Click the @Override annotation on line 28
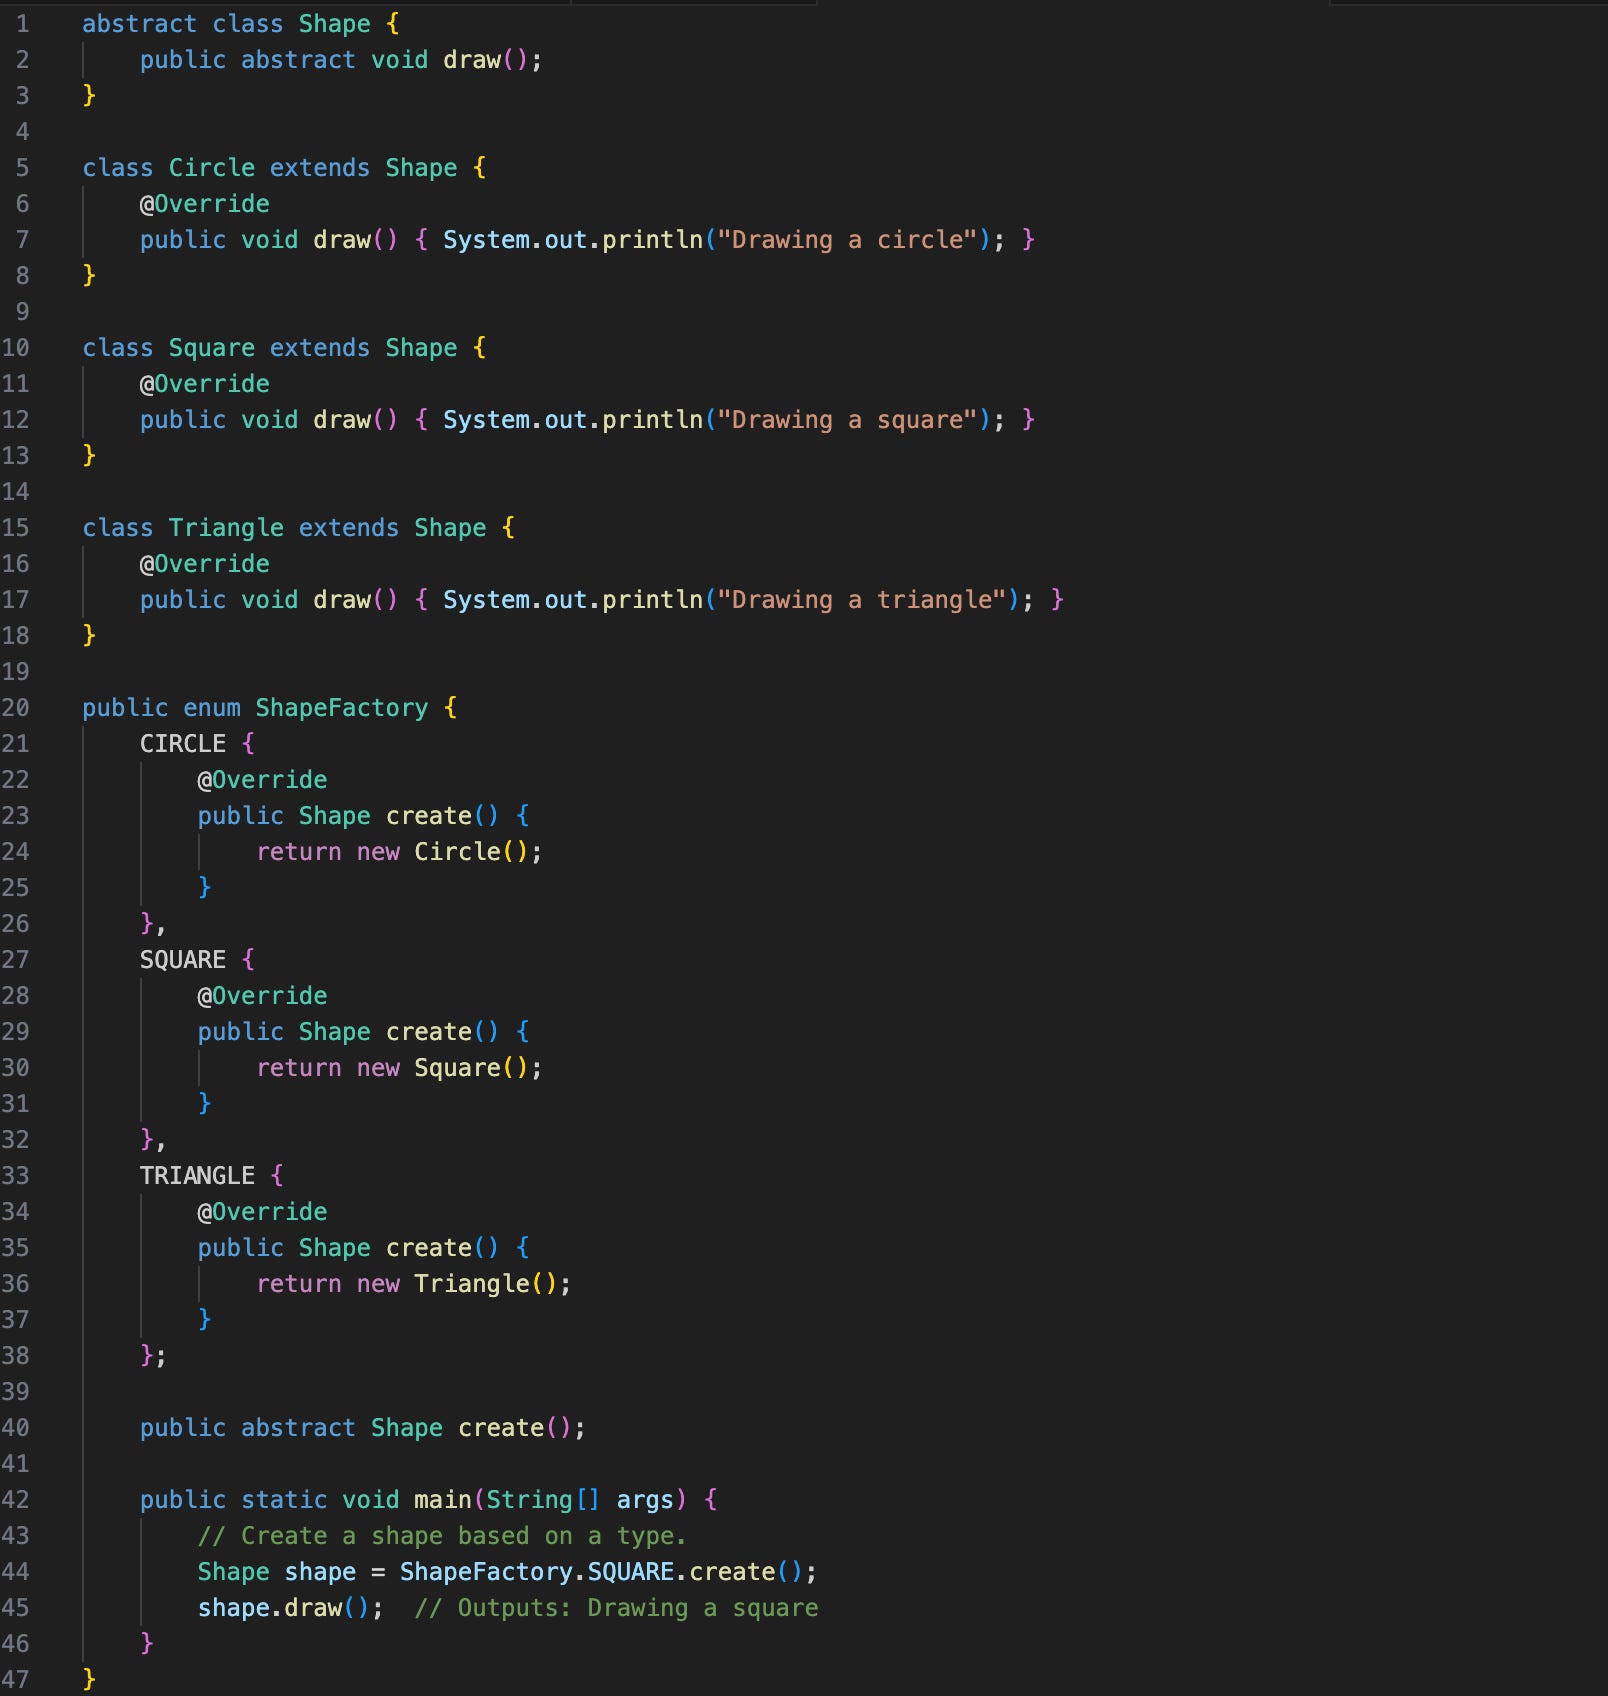Viewport: 1608px width, 1696px height. 262,996
